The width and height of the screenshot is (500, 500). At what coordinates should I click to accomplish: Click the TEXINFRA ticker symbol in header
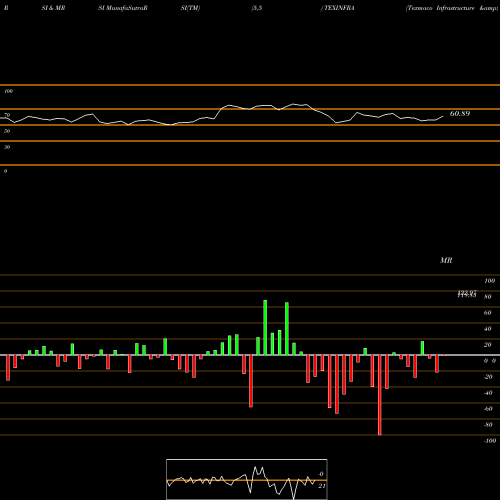(339, 8)
